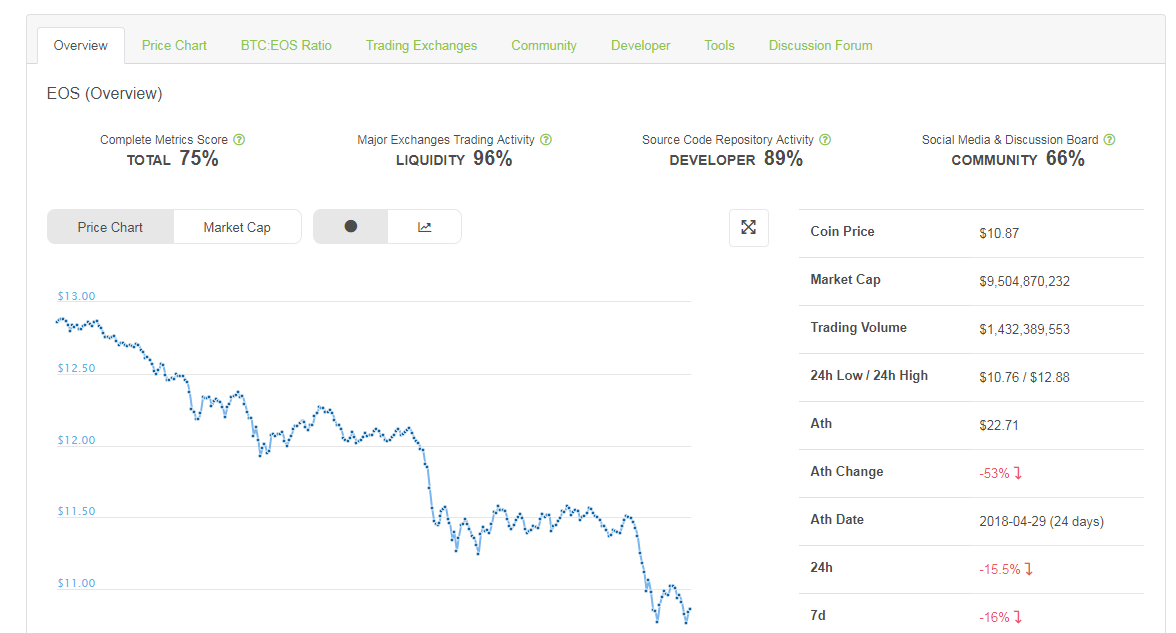Screen dimensions: 1176x633
Task: Click the 24h low/high value $10.76 / $12.88
Action: [1024, 377]
